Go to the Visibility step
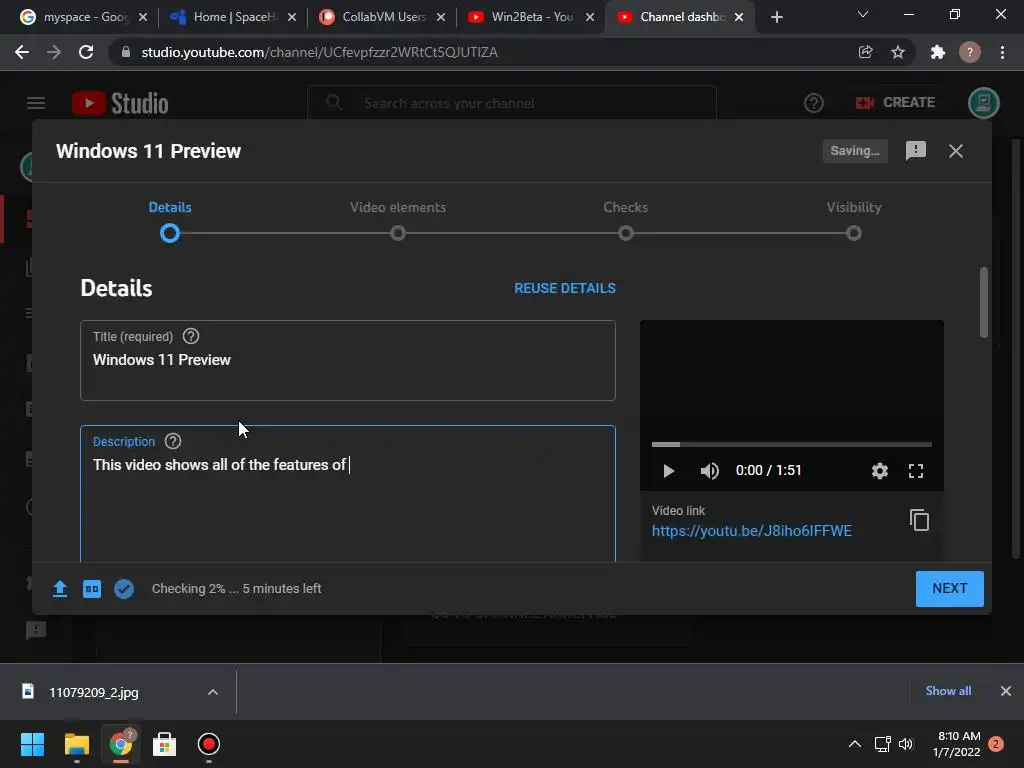Screen dimensions: 1024x768 tap(854, 222)
